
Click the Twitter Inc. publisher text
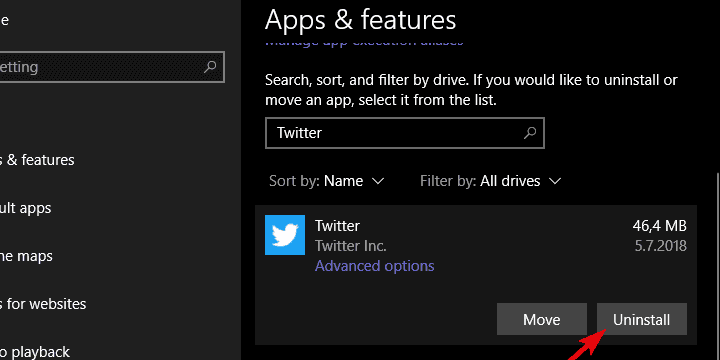click(350, 246)
